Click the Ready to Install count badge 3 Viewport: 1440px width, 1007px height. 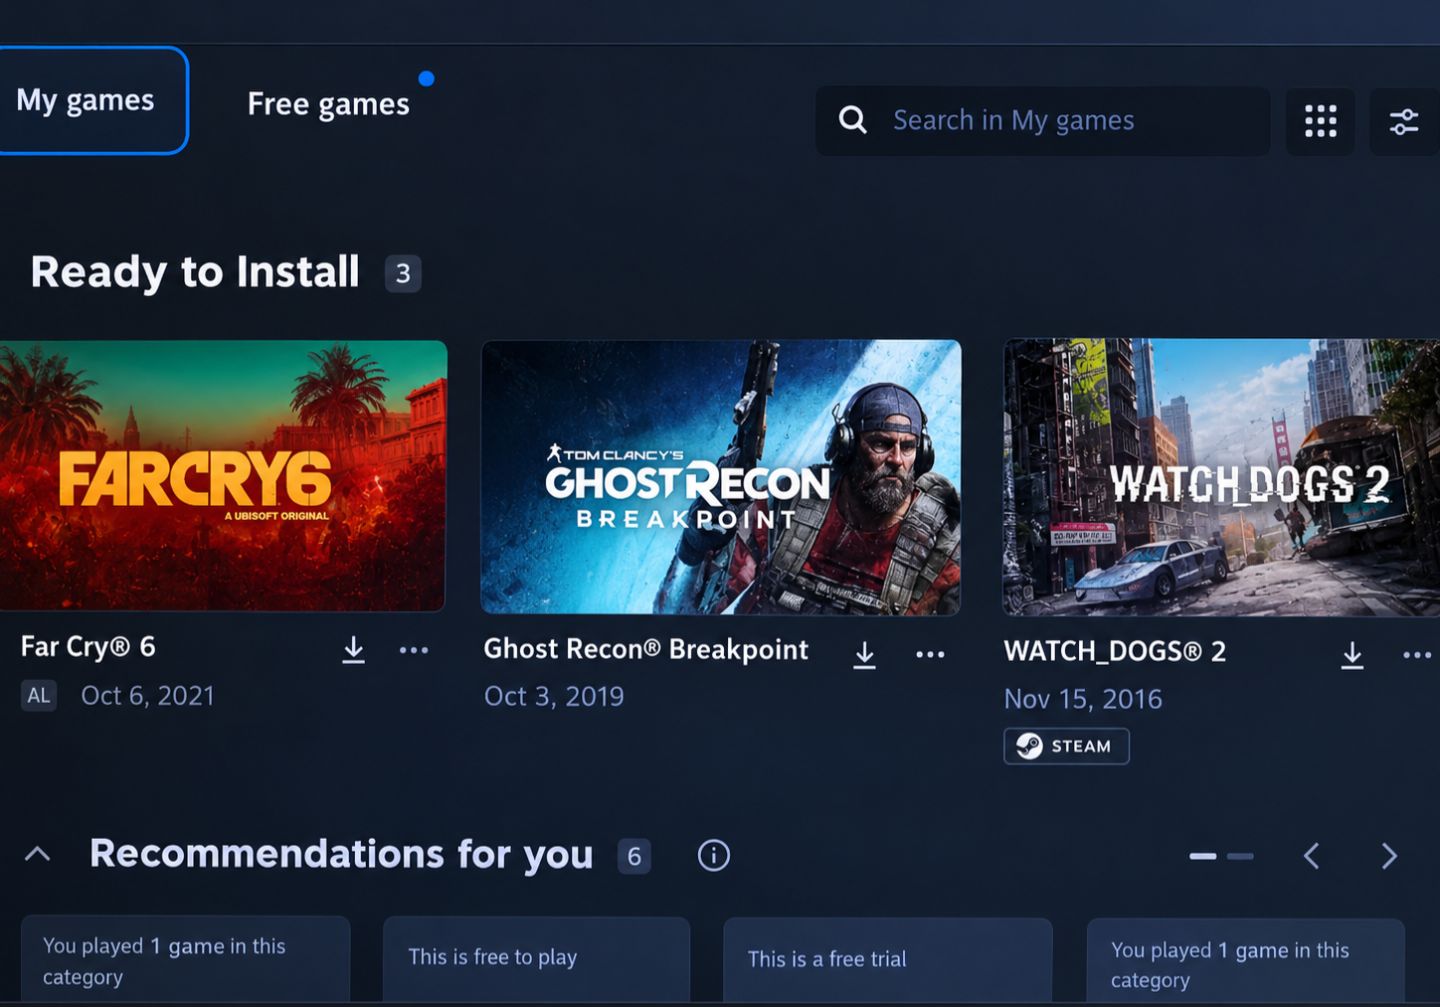tap(403, 274)
